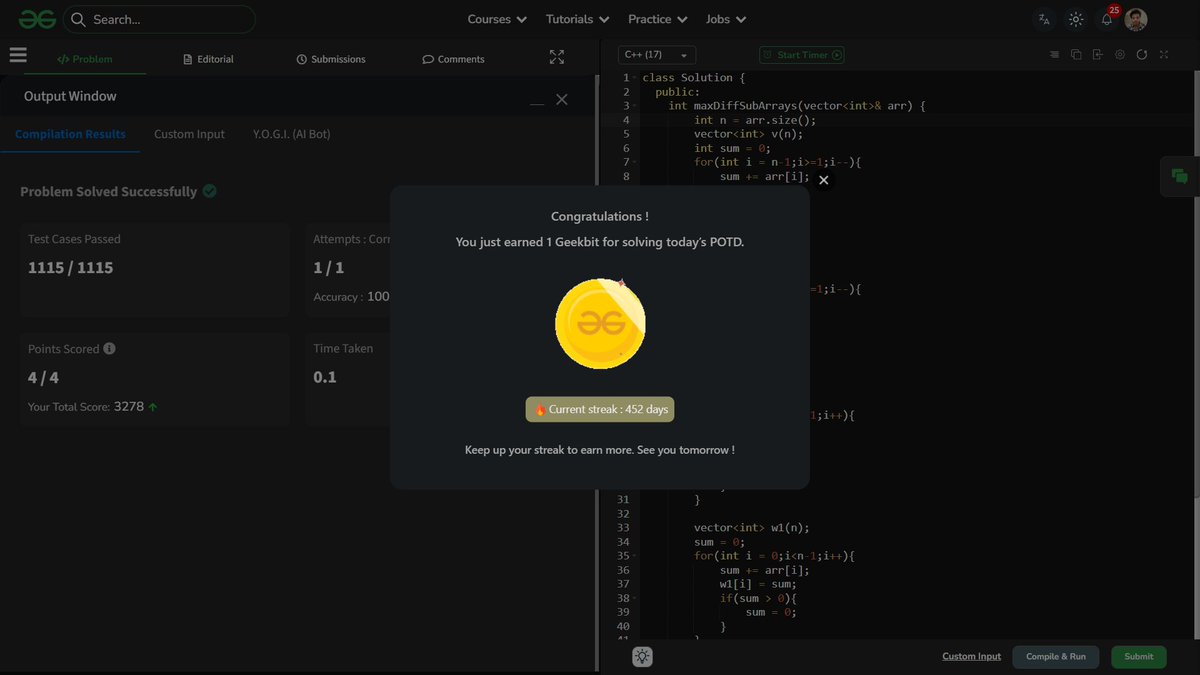Click the Time Taken value '0.1'
Image resolution: width=1200 pixels, height=675 pixels.
[325, 377]
